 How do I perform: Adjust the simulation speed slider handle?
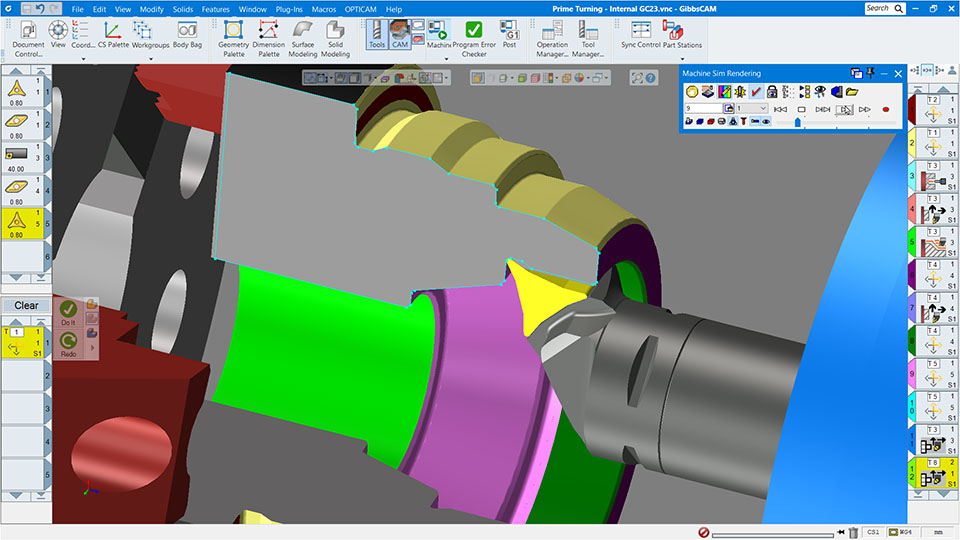tap(797, 122)
